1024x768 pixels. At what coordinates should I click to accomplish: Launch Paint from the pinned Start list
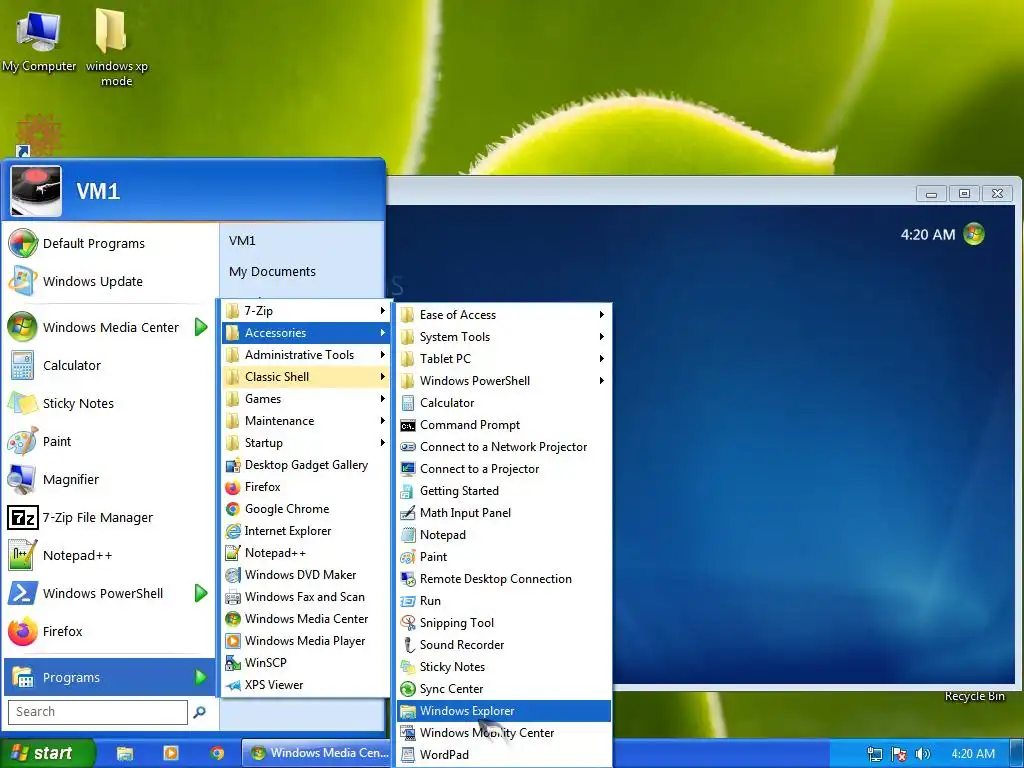[109, 441]
